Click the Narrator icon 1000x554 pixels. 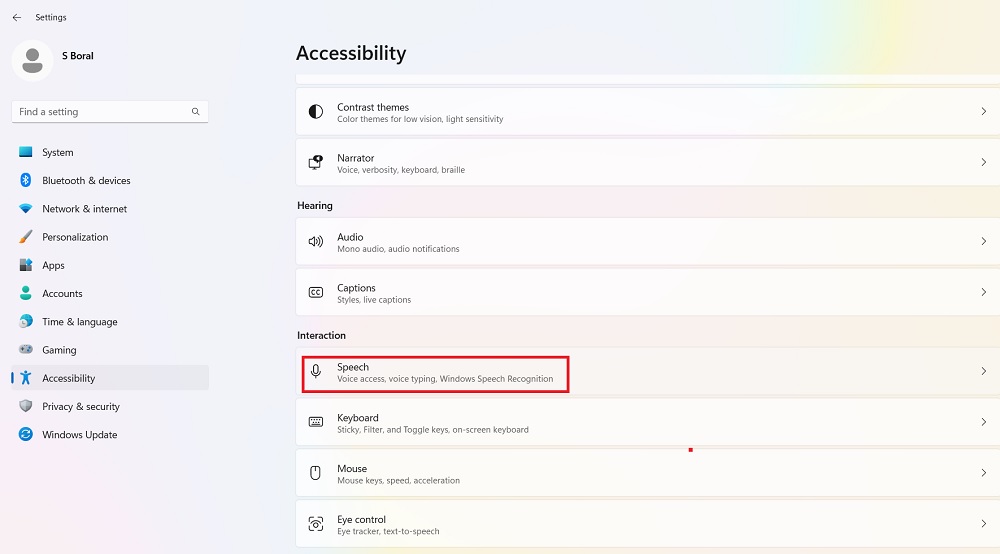(x=316, y=163)
